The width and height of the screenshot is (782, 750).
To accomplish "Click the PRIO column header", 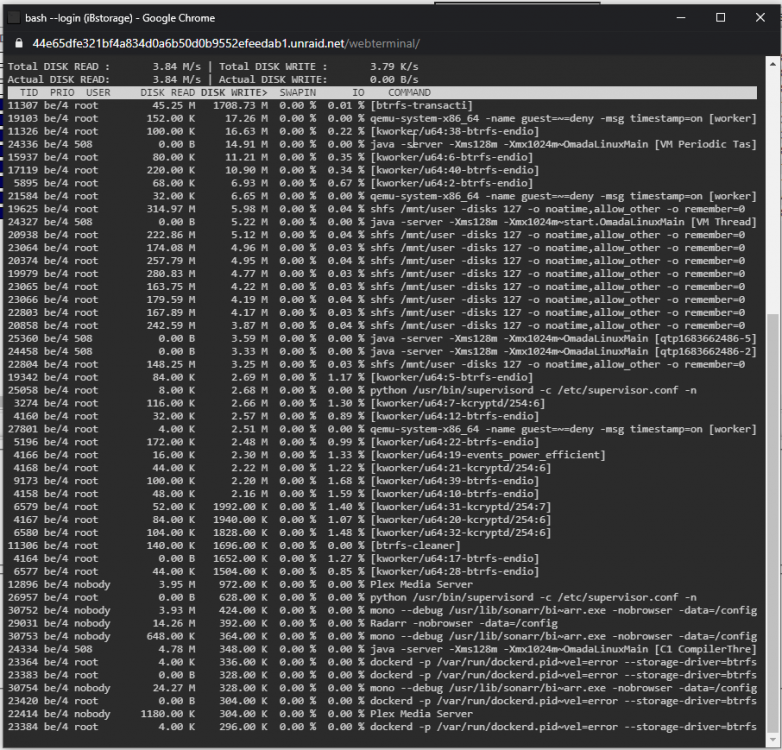I will [62, 92].
